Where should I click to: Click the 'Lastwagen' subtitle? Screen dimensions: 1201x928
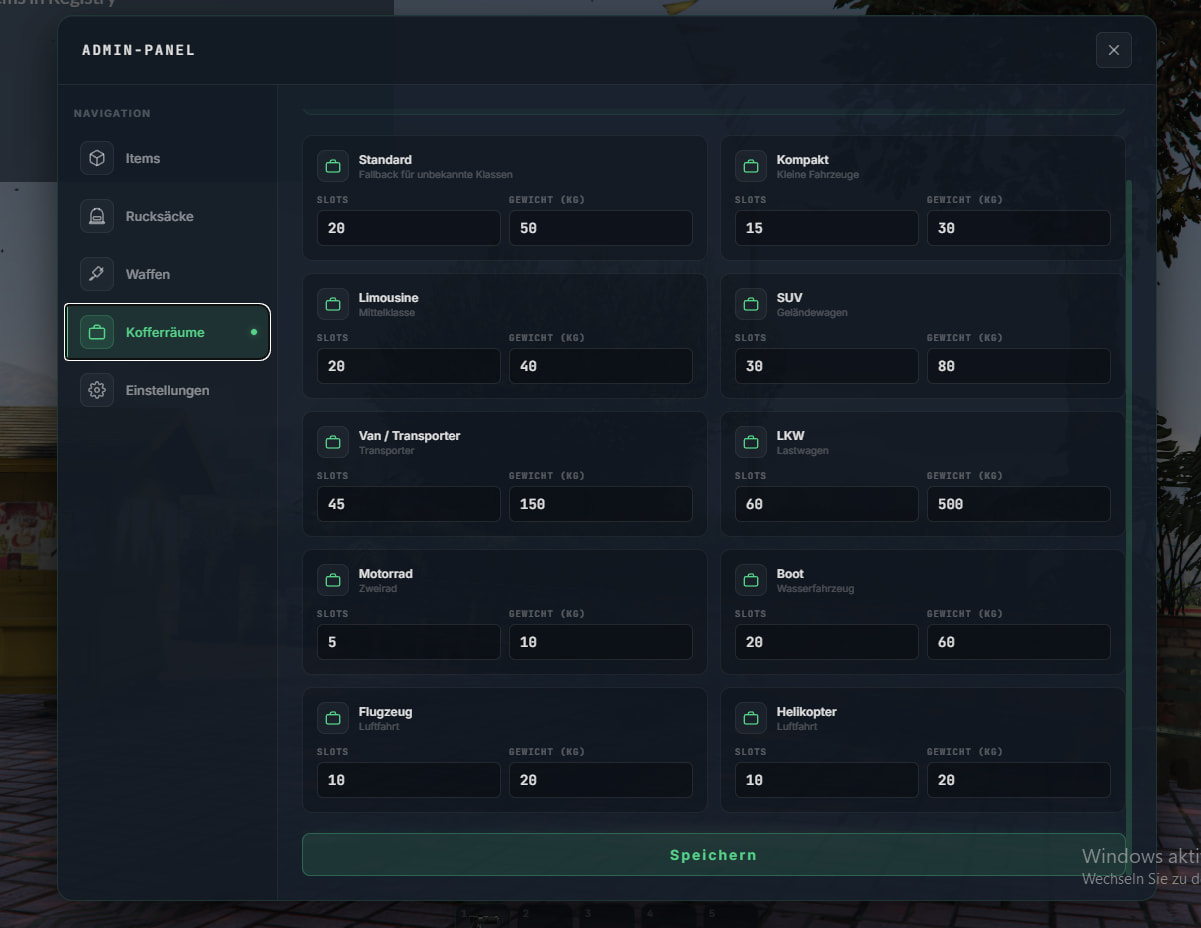coord(802,451)
